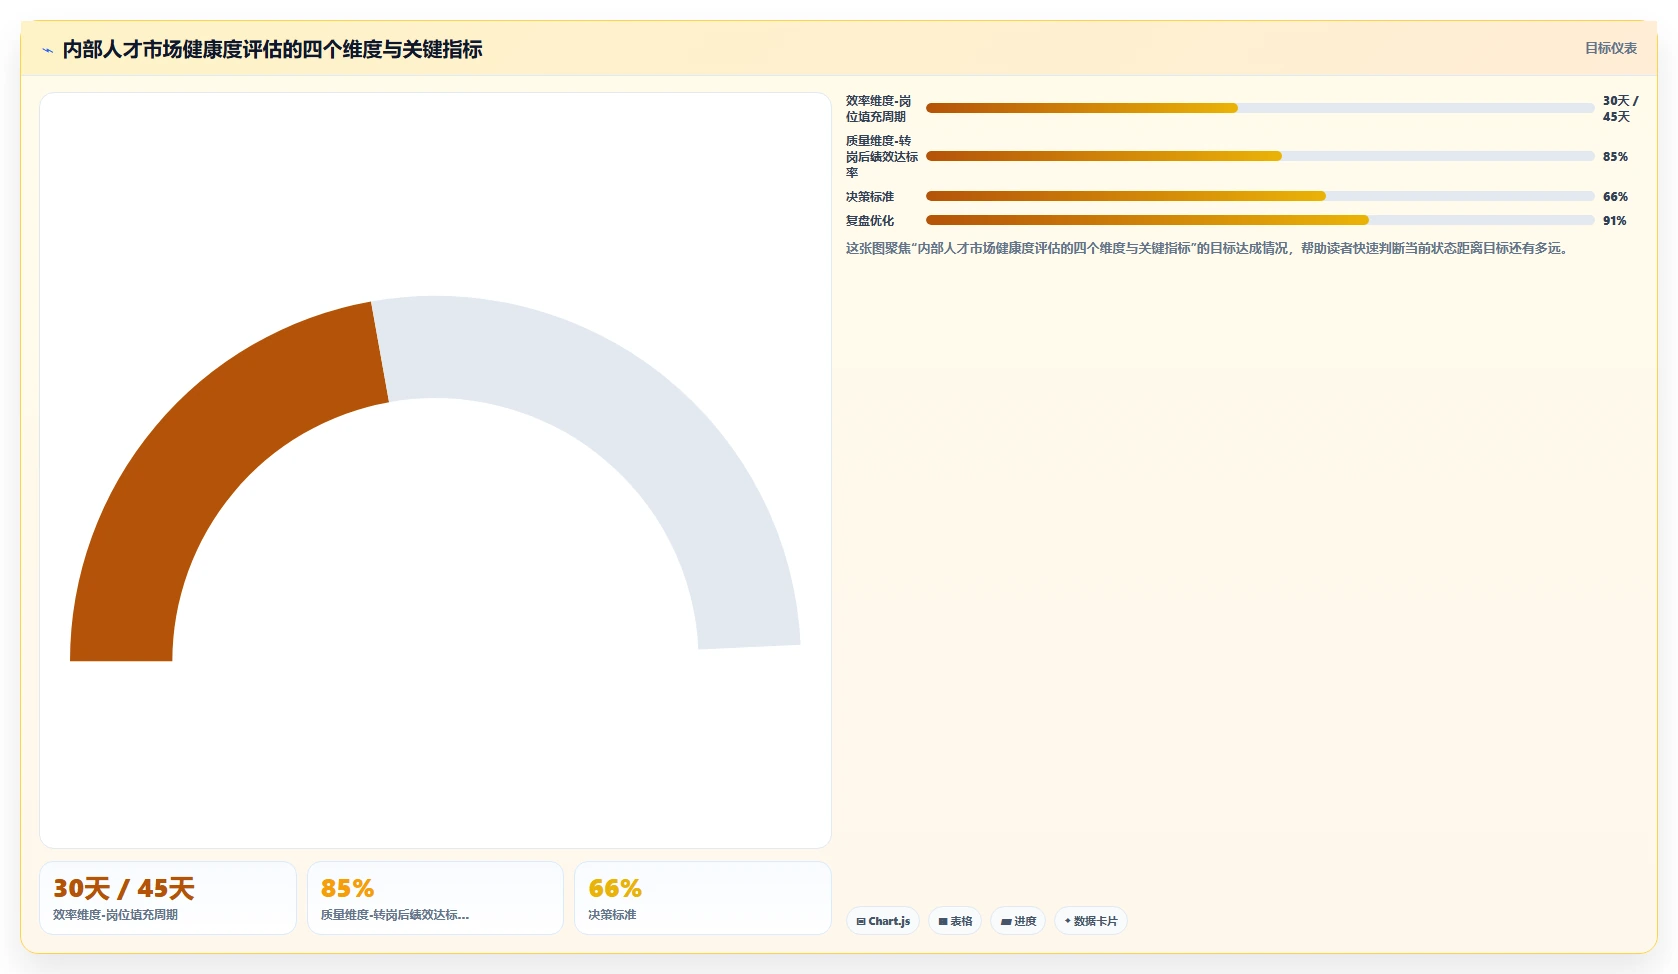This screenshot has height=974, width=1678.
Task: Click the 决策标准 label in the progress list
Action: [x=870, y=197]
